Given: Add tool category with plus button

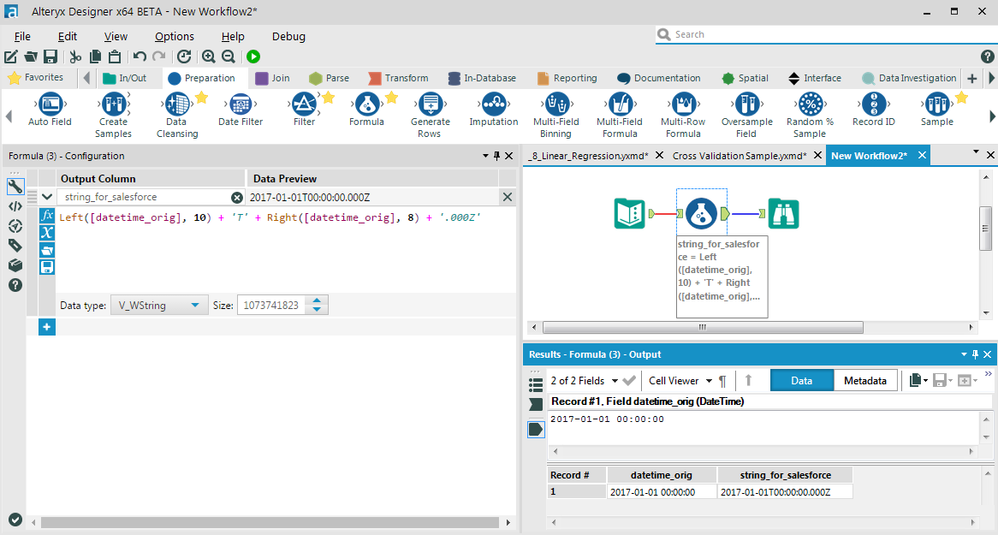Looking at the screenshot, I should point(972,78).
